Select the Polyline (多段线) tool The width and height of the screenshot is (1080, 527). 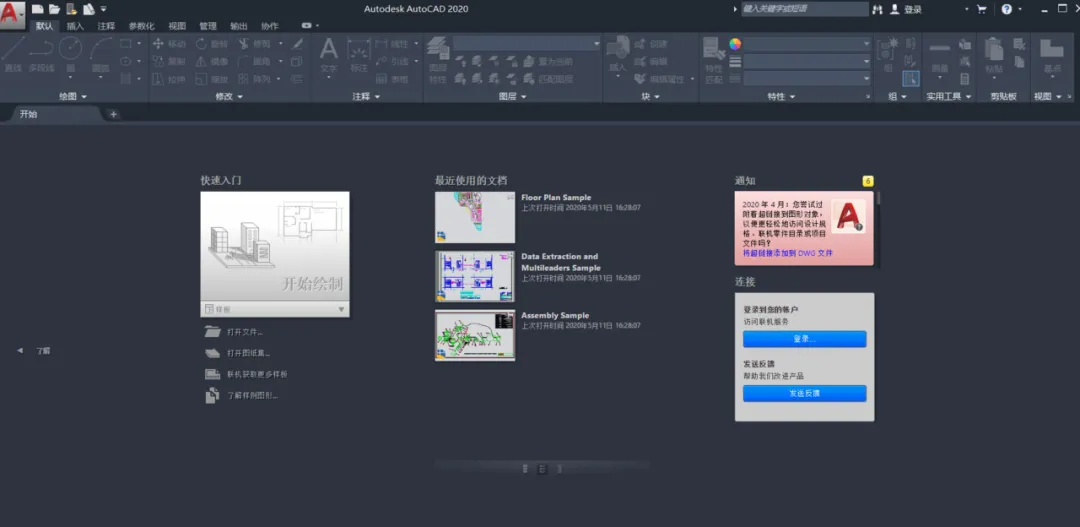41,54
